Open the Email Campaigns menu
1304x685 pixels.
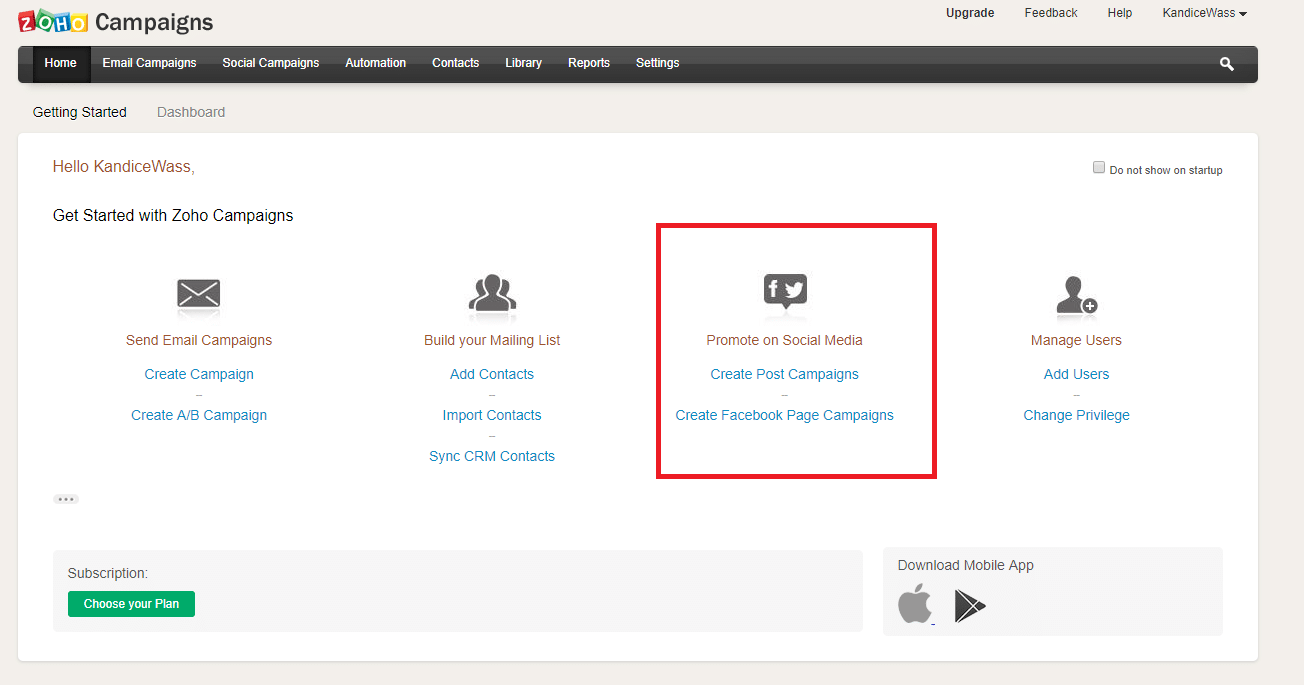(150, 63)
